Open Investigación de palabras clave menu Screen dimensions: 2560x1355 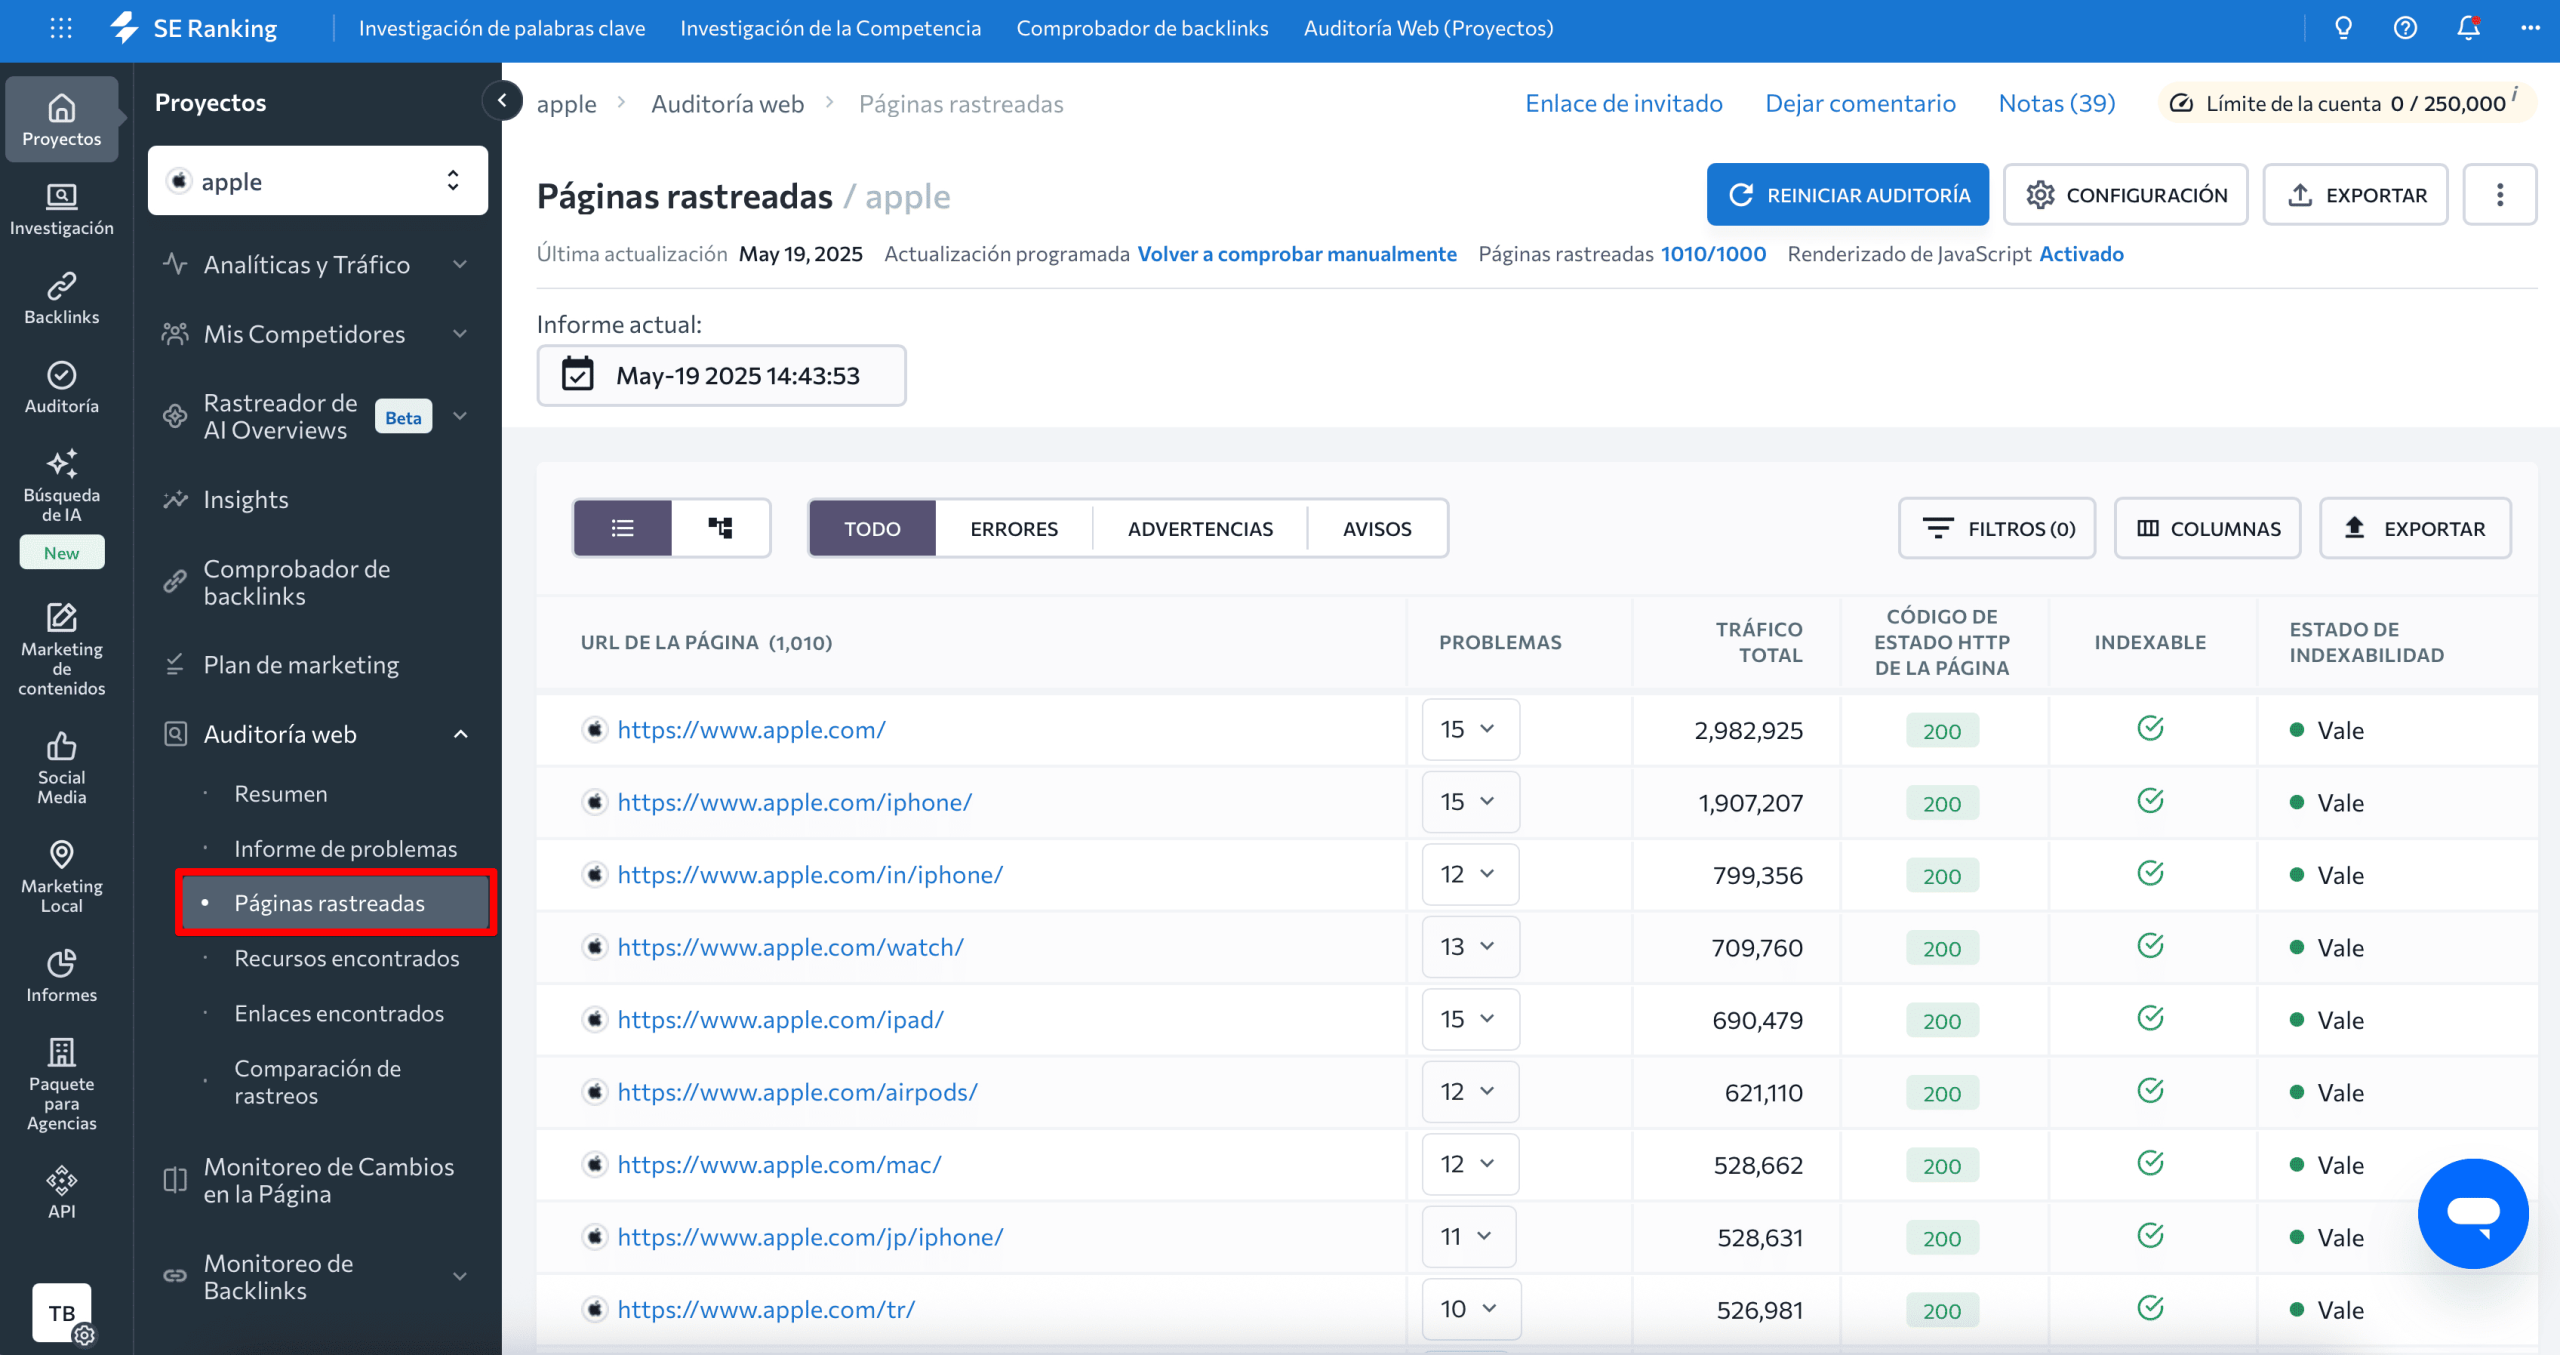click(x=502, y=28)
